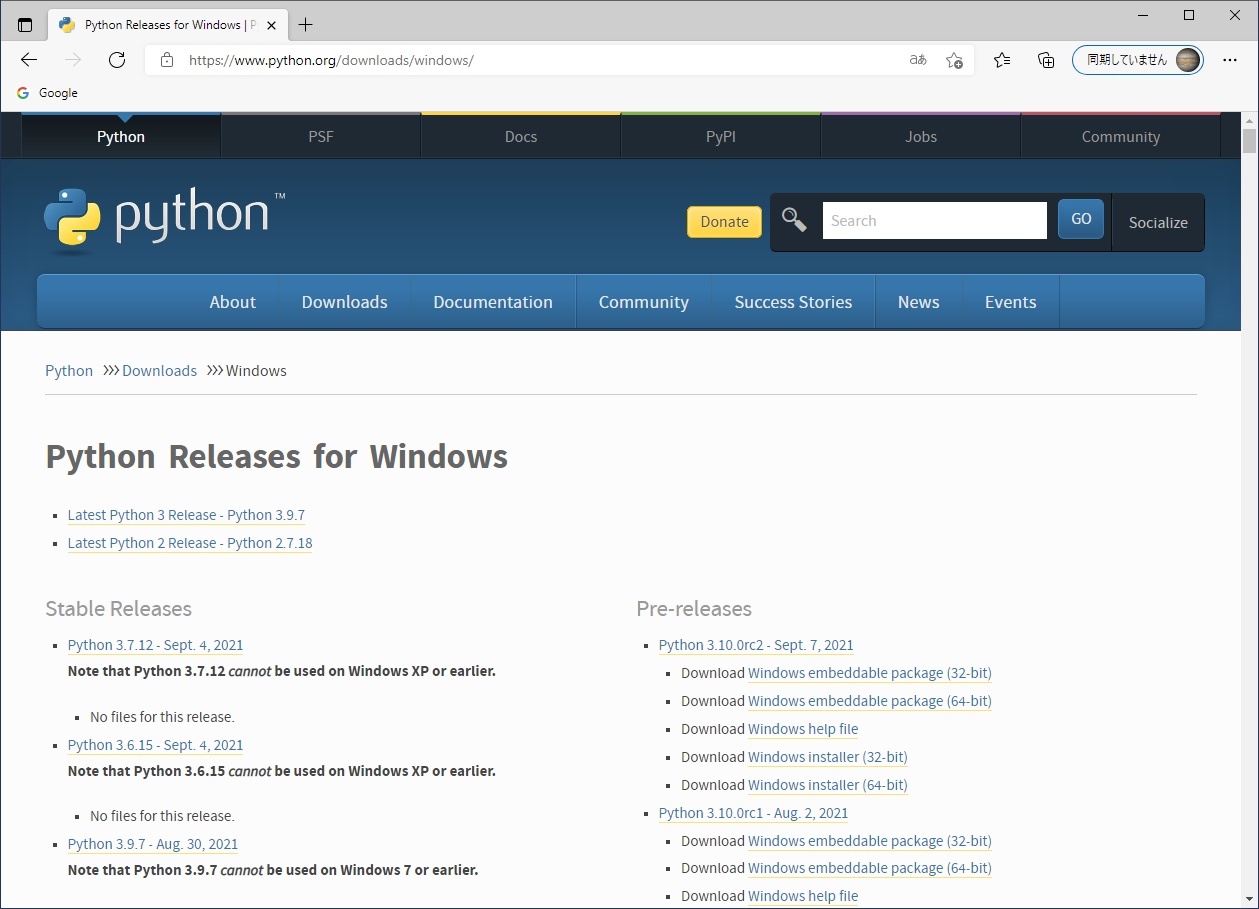1259x909 pixels.
Task: Open the Success Stories menu
Action: coord(793,302)
